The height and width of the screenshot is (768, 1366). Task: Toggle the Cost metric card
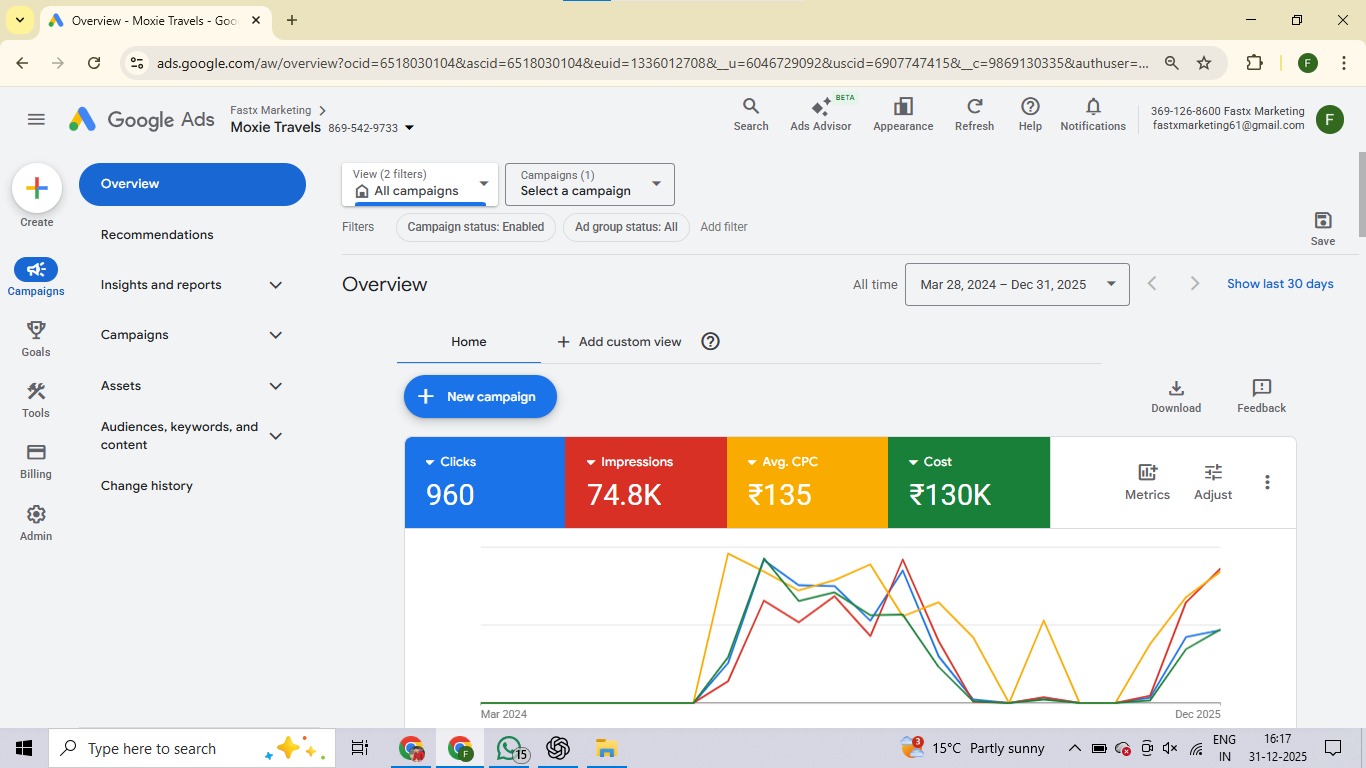[x=968, y=481]
